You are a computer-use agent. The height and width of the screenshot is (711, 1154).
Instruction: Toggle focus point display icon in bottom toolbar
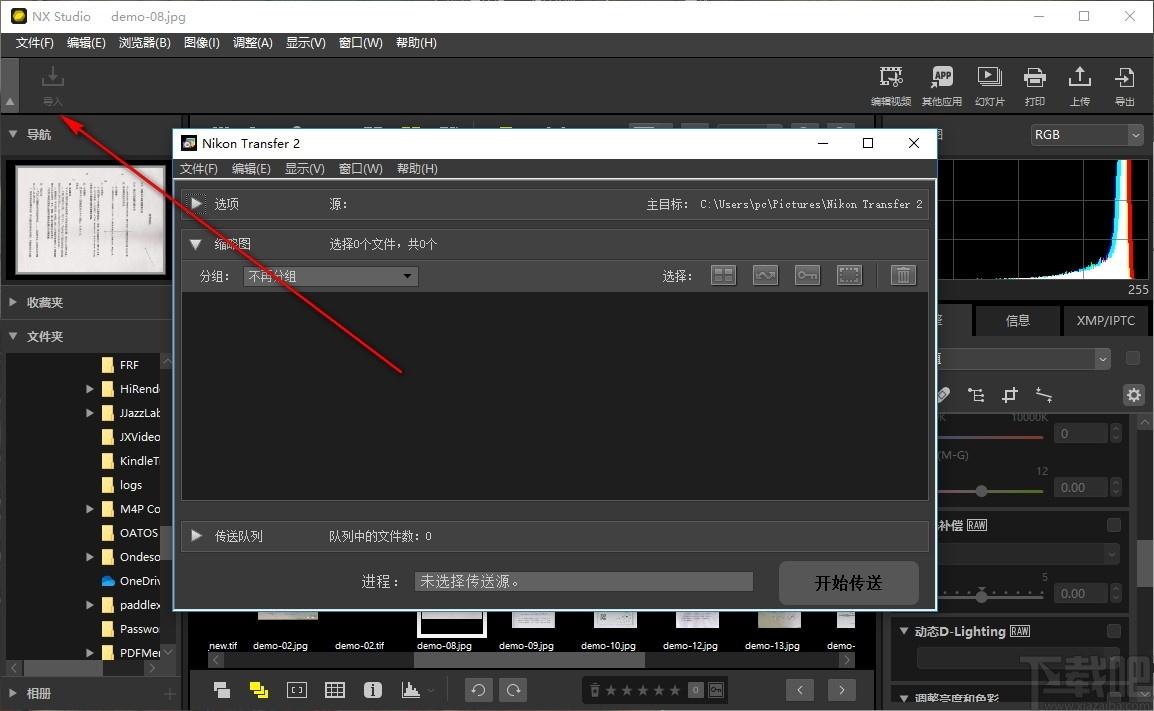297,690
